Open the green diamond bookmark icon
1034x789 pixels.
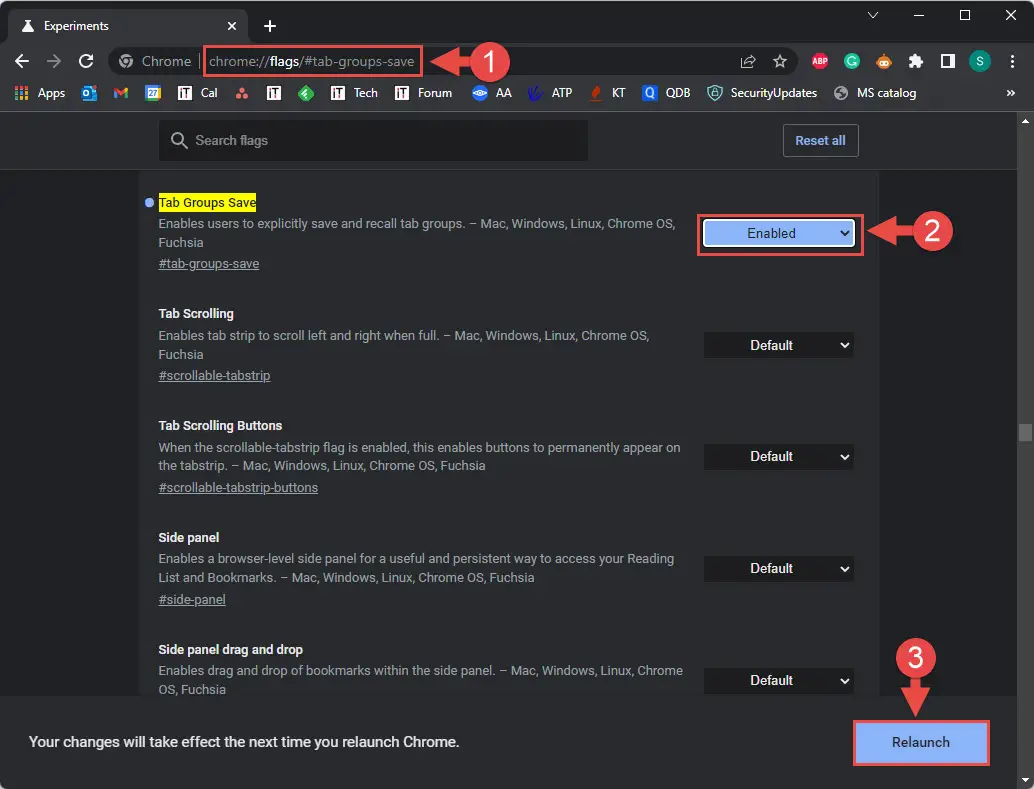[306, 93]
